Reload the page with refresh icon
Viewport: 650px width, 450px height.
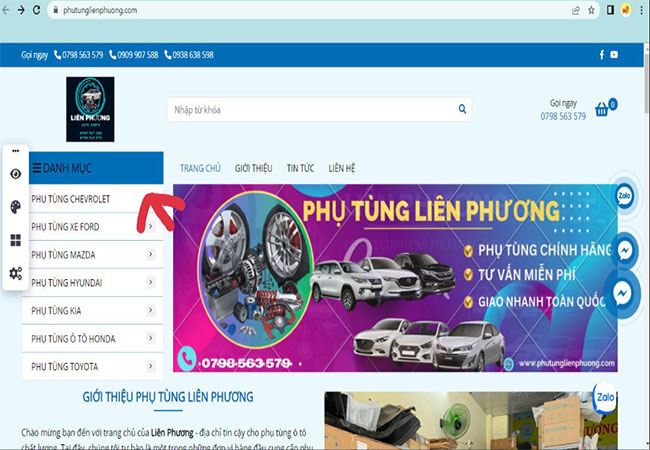[36, 10]
